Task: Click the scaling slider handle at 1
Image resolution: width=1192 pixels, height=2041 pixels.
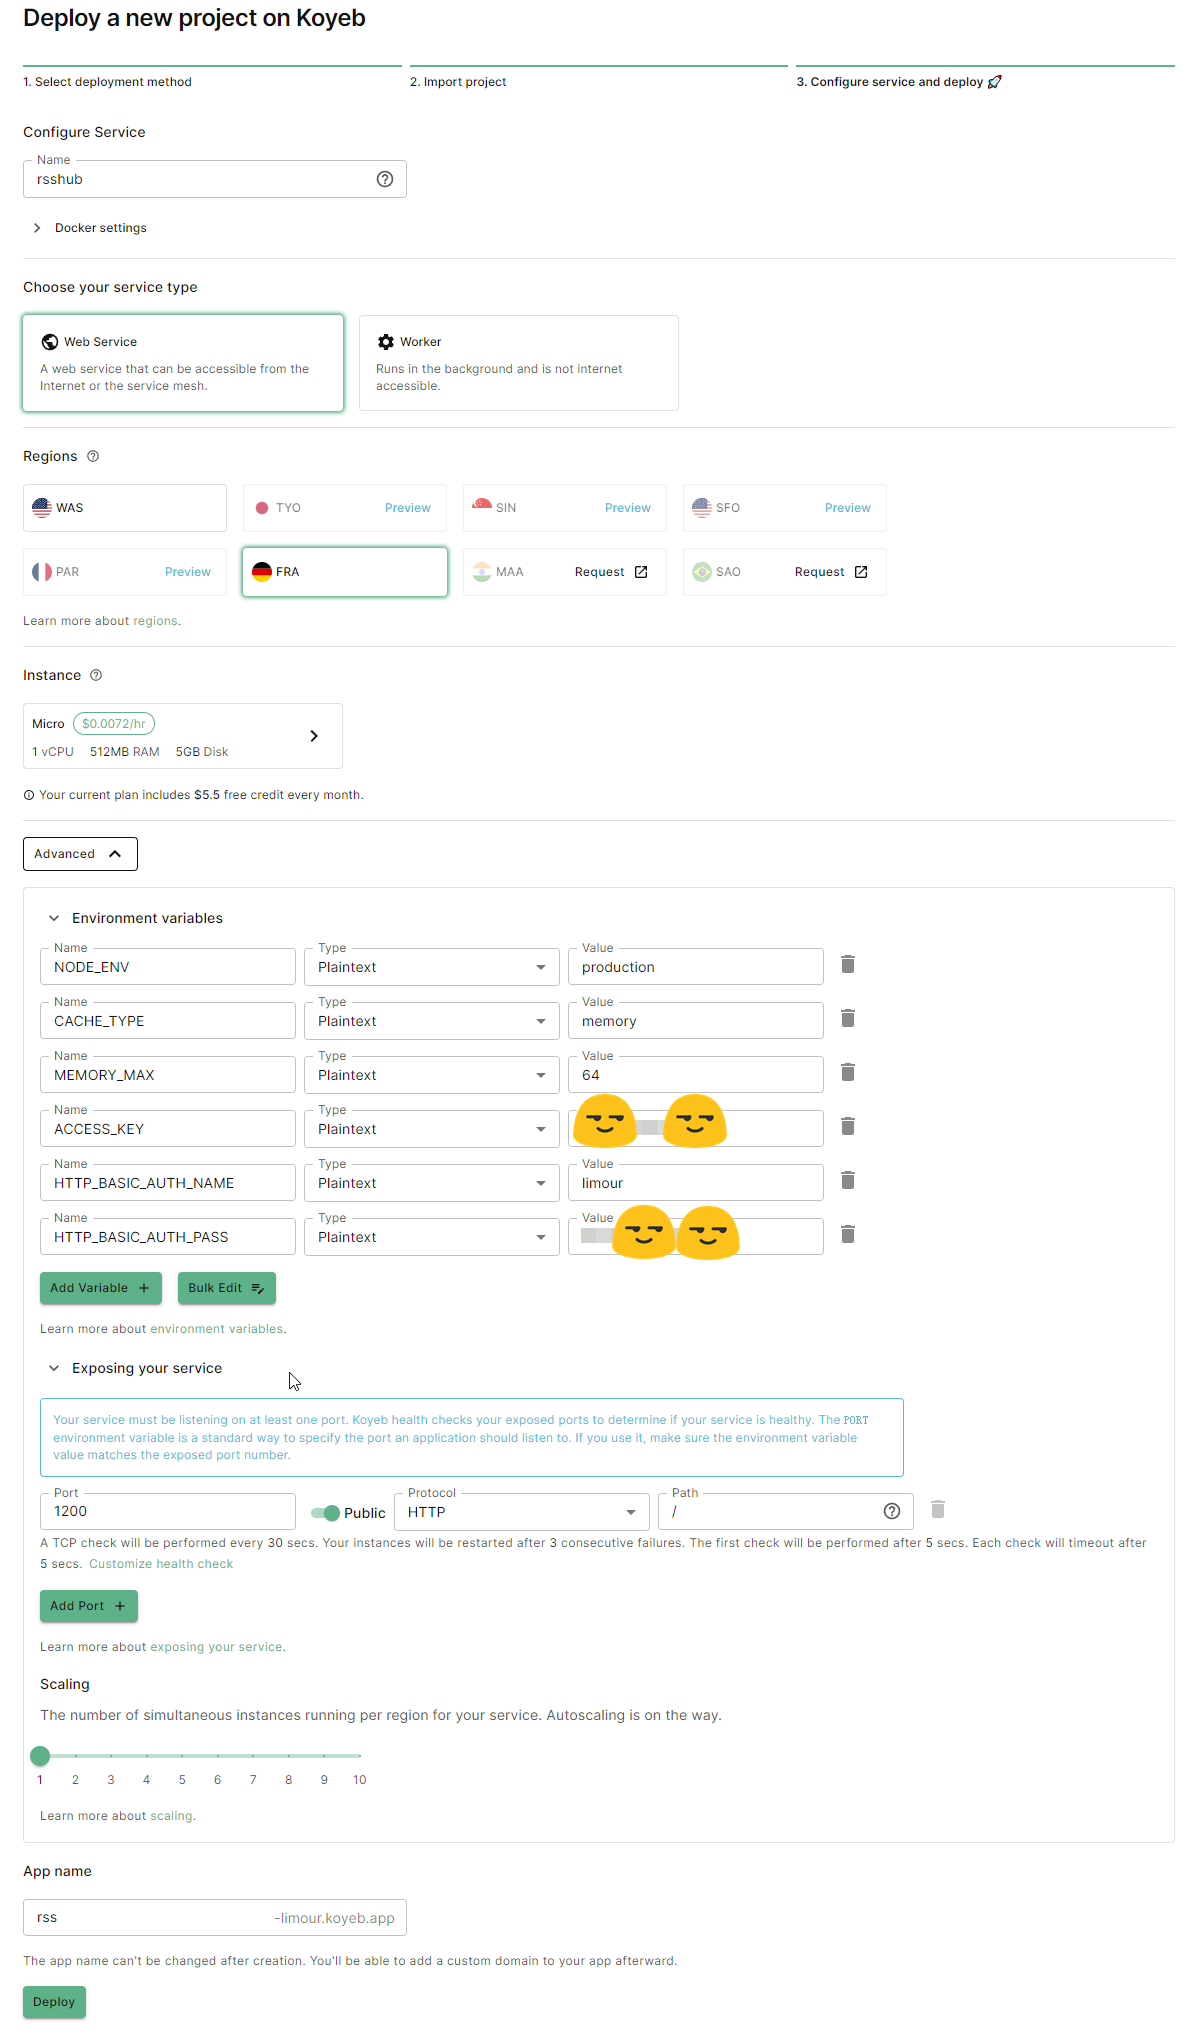Action: pyautogui.click(x=40, y=1755)
